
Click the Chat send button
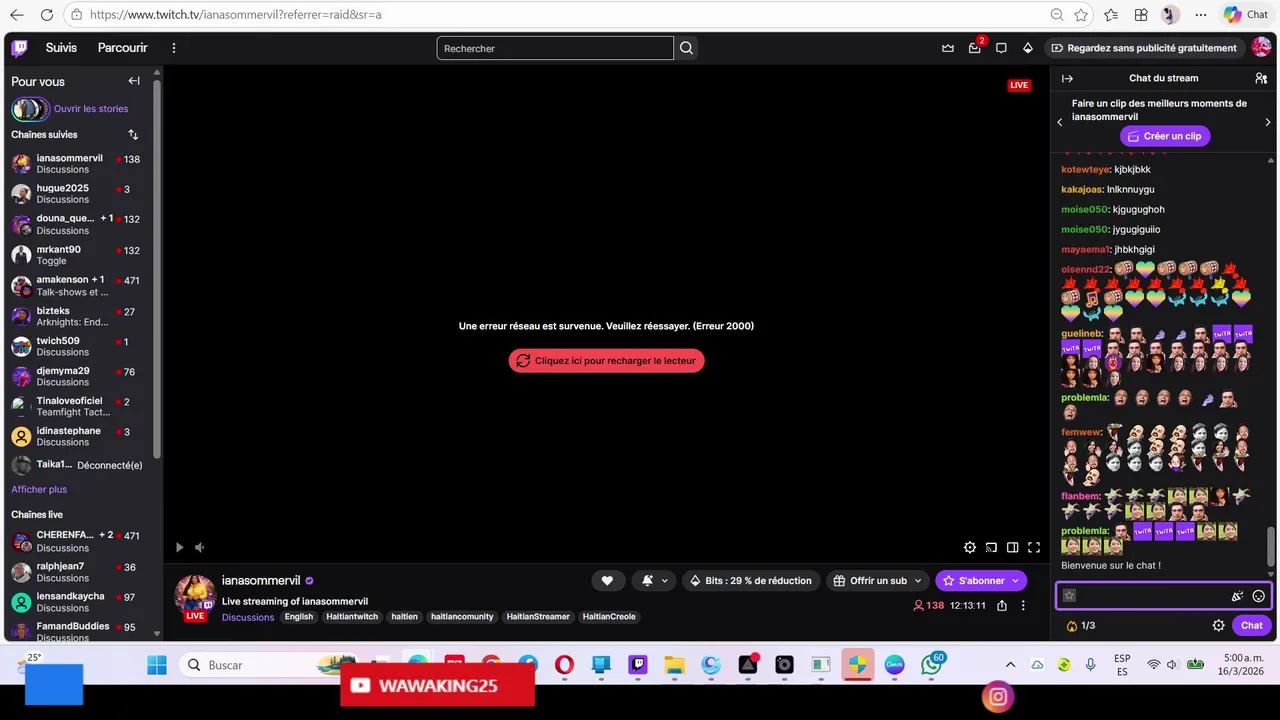tap(1252, 625)
